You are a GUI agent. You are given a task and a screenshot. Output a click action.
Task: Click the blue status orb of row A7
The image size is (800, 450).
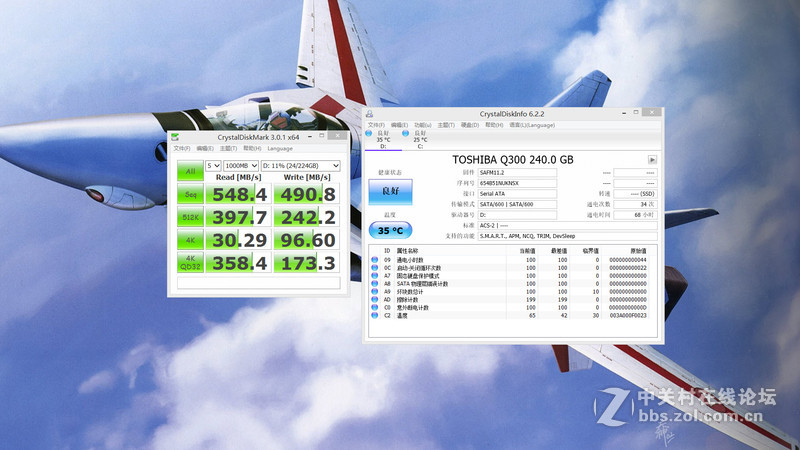(x=374, y=276)
